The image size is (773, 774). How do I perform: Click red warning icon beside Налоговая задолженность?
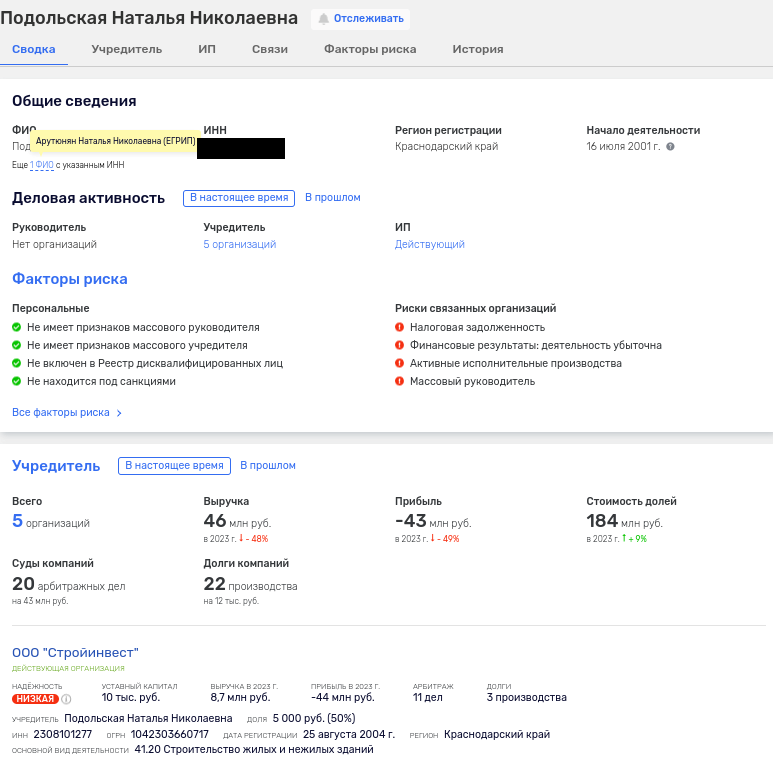[400, 327]
